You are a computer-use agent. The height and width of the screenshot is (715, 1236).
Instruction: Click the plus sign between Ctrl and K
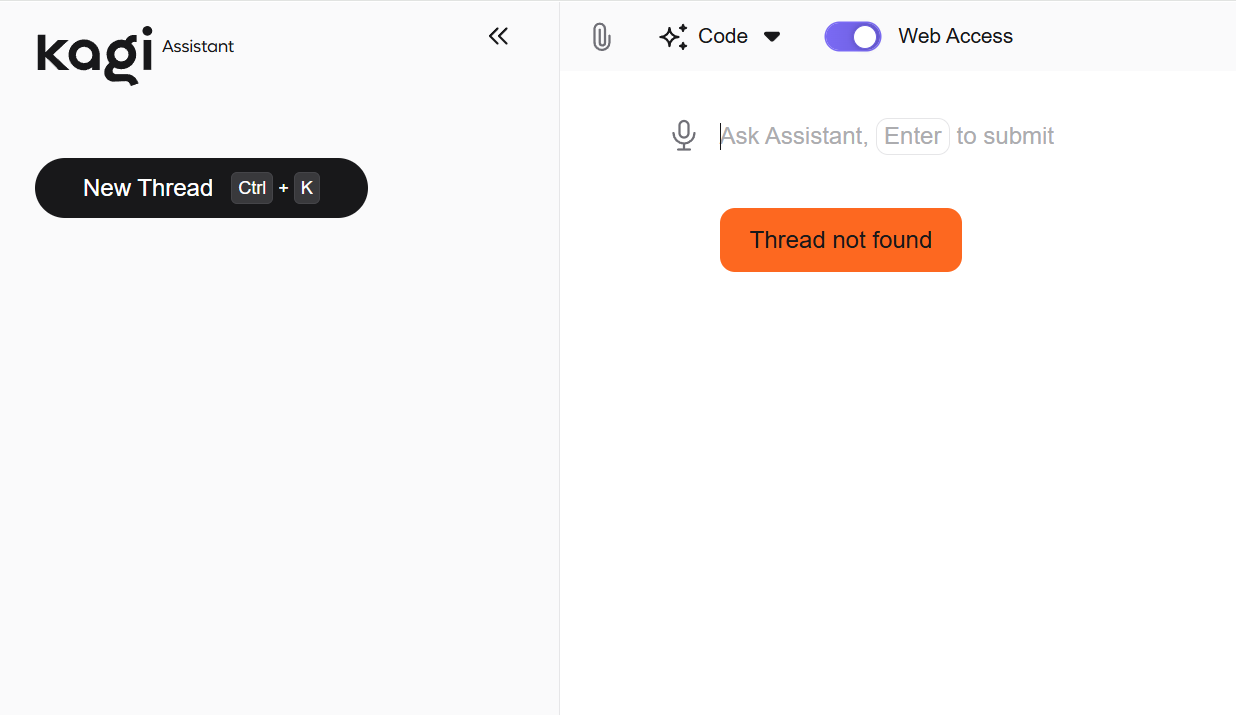[284, 188]
